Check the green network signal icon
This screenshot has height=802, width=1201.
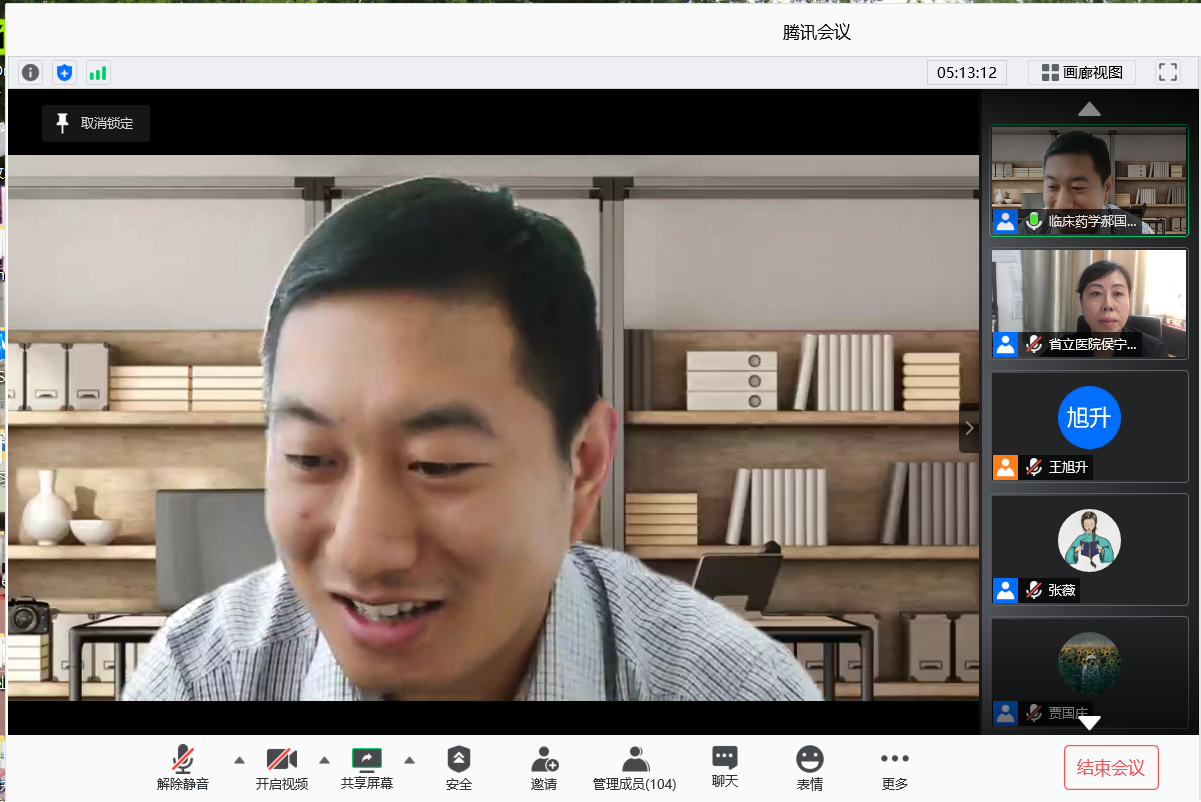coord(97,72)
